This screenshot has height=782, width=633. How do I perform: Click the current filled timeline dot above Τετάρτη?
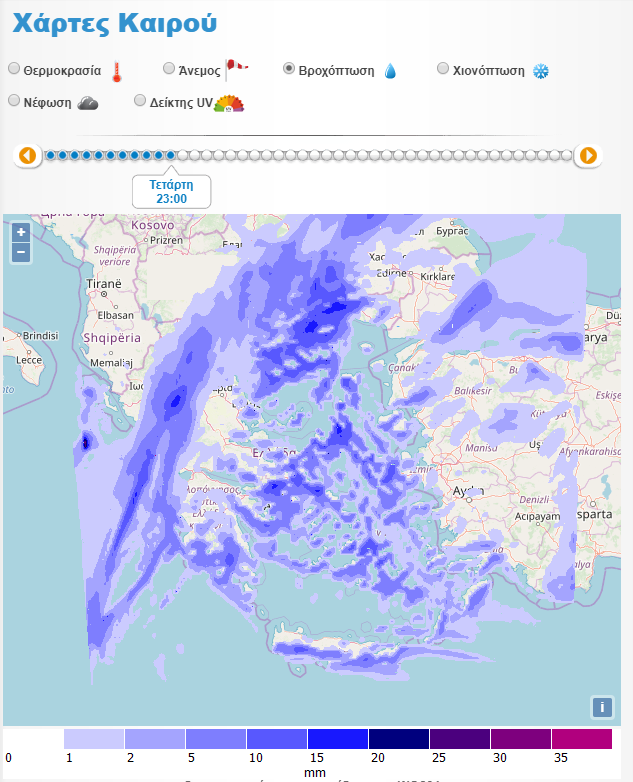(x=171, y=155)
